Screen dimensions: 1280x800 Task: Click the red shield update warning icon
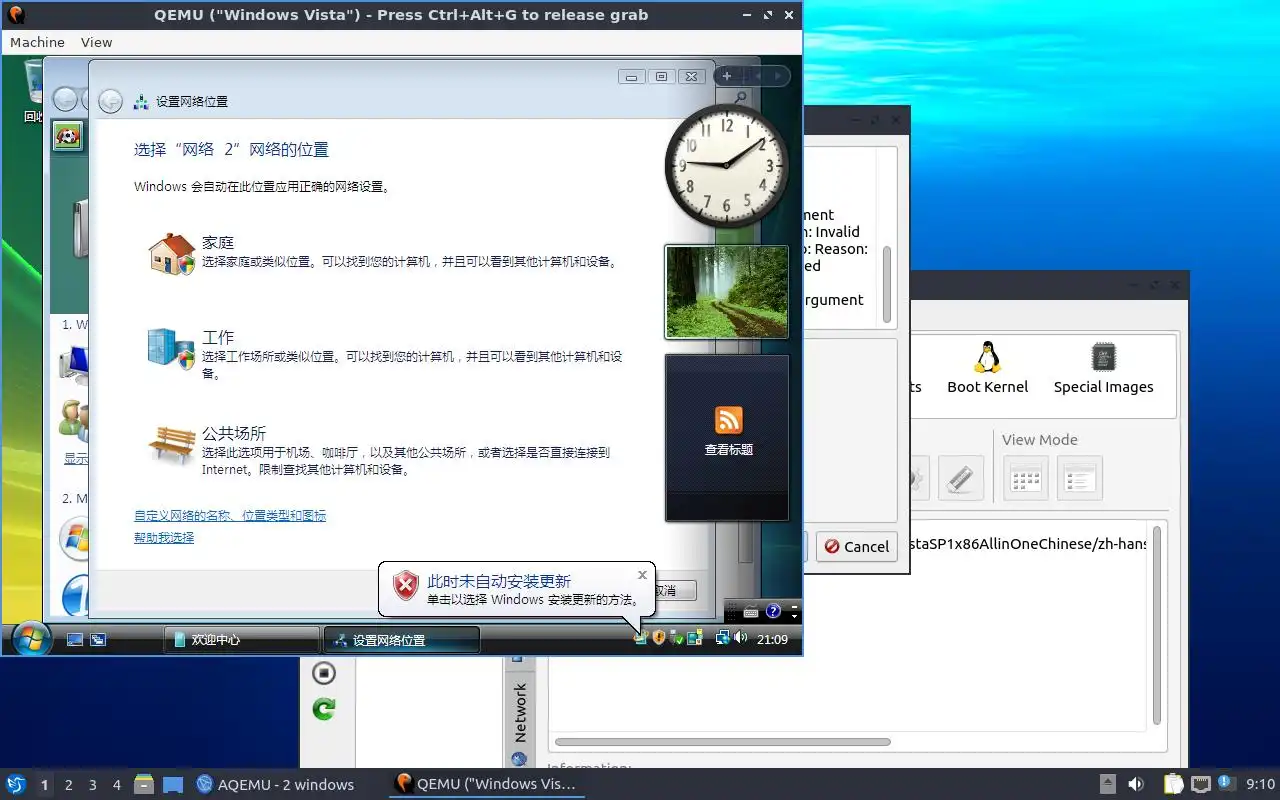pyautogui.click(x=405, y=587)
